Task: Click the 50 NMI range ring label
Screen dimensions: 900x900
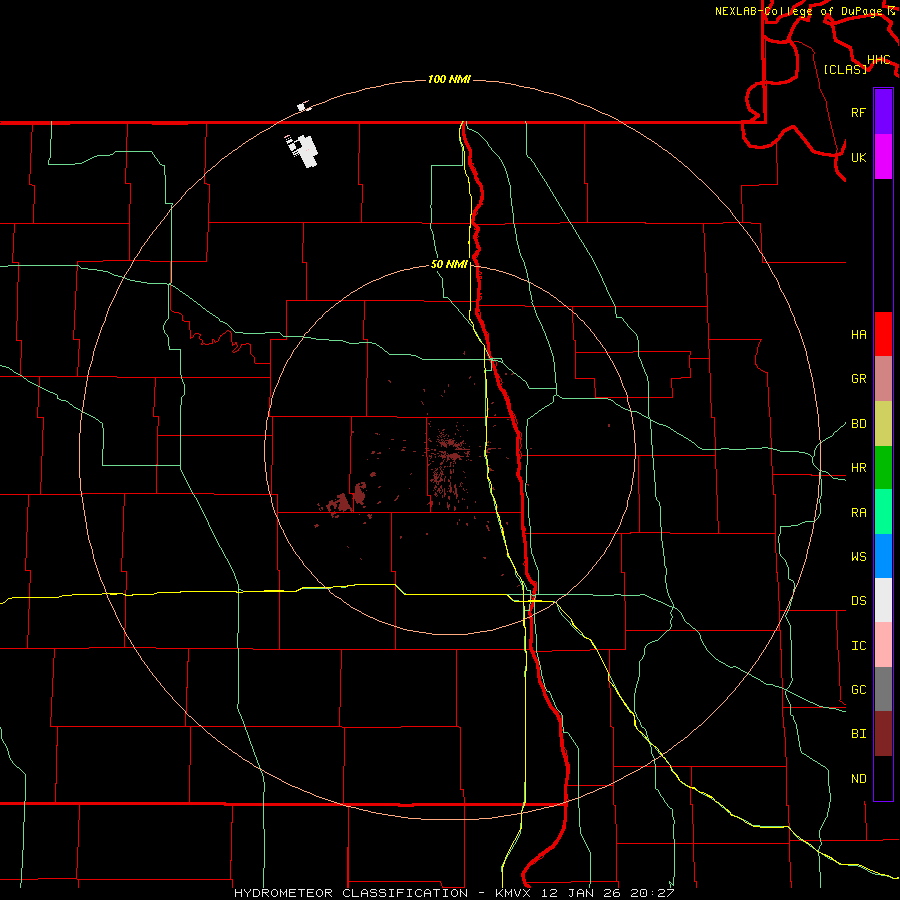Action: pyautogui.click(x=449, y=264)
